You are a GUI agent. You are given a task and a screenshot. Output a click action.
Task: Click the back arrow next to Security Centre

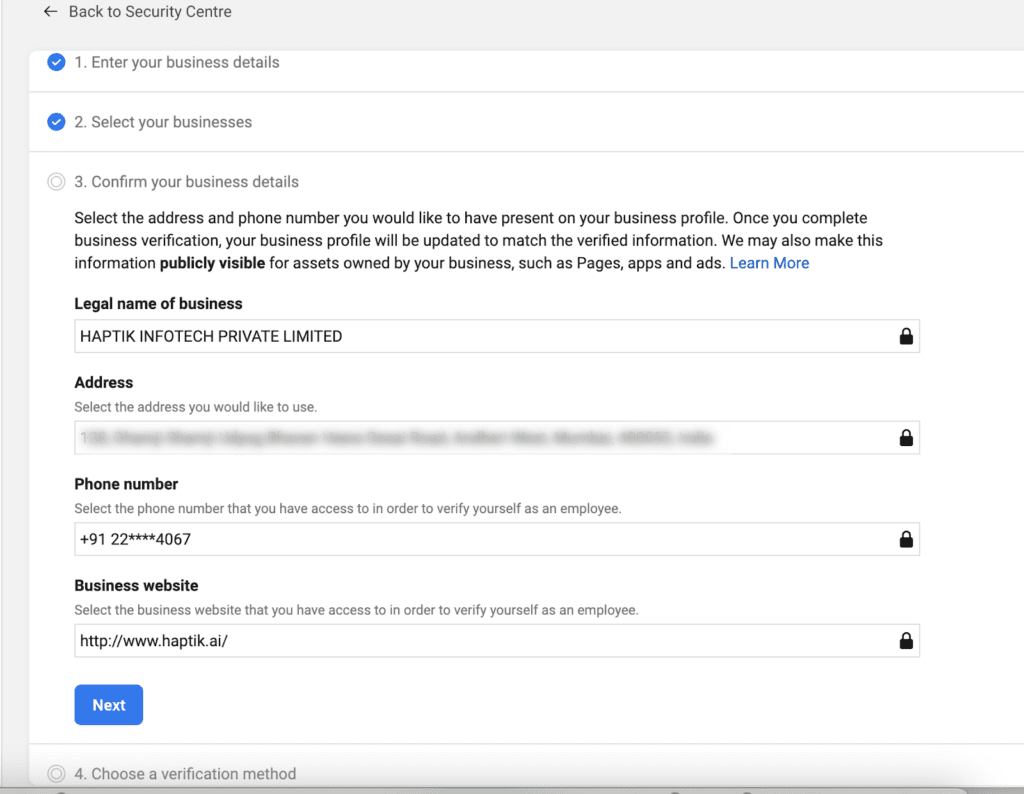click(50, 11)
